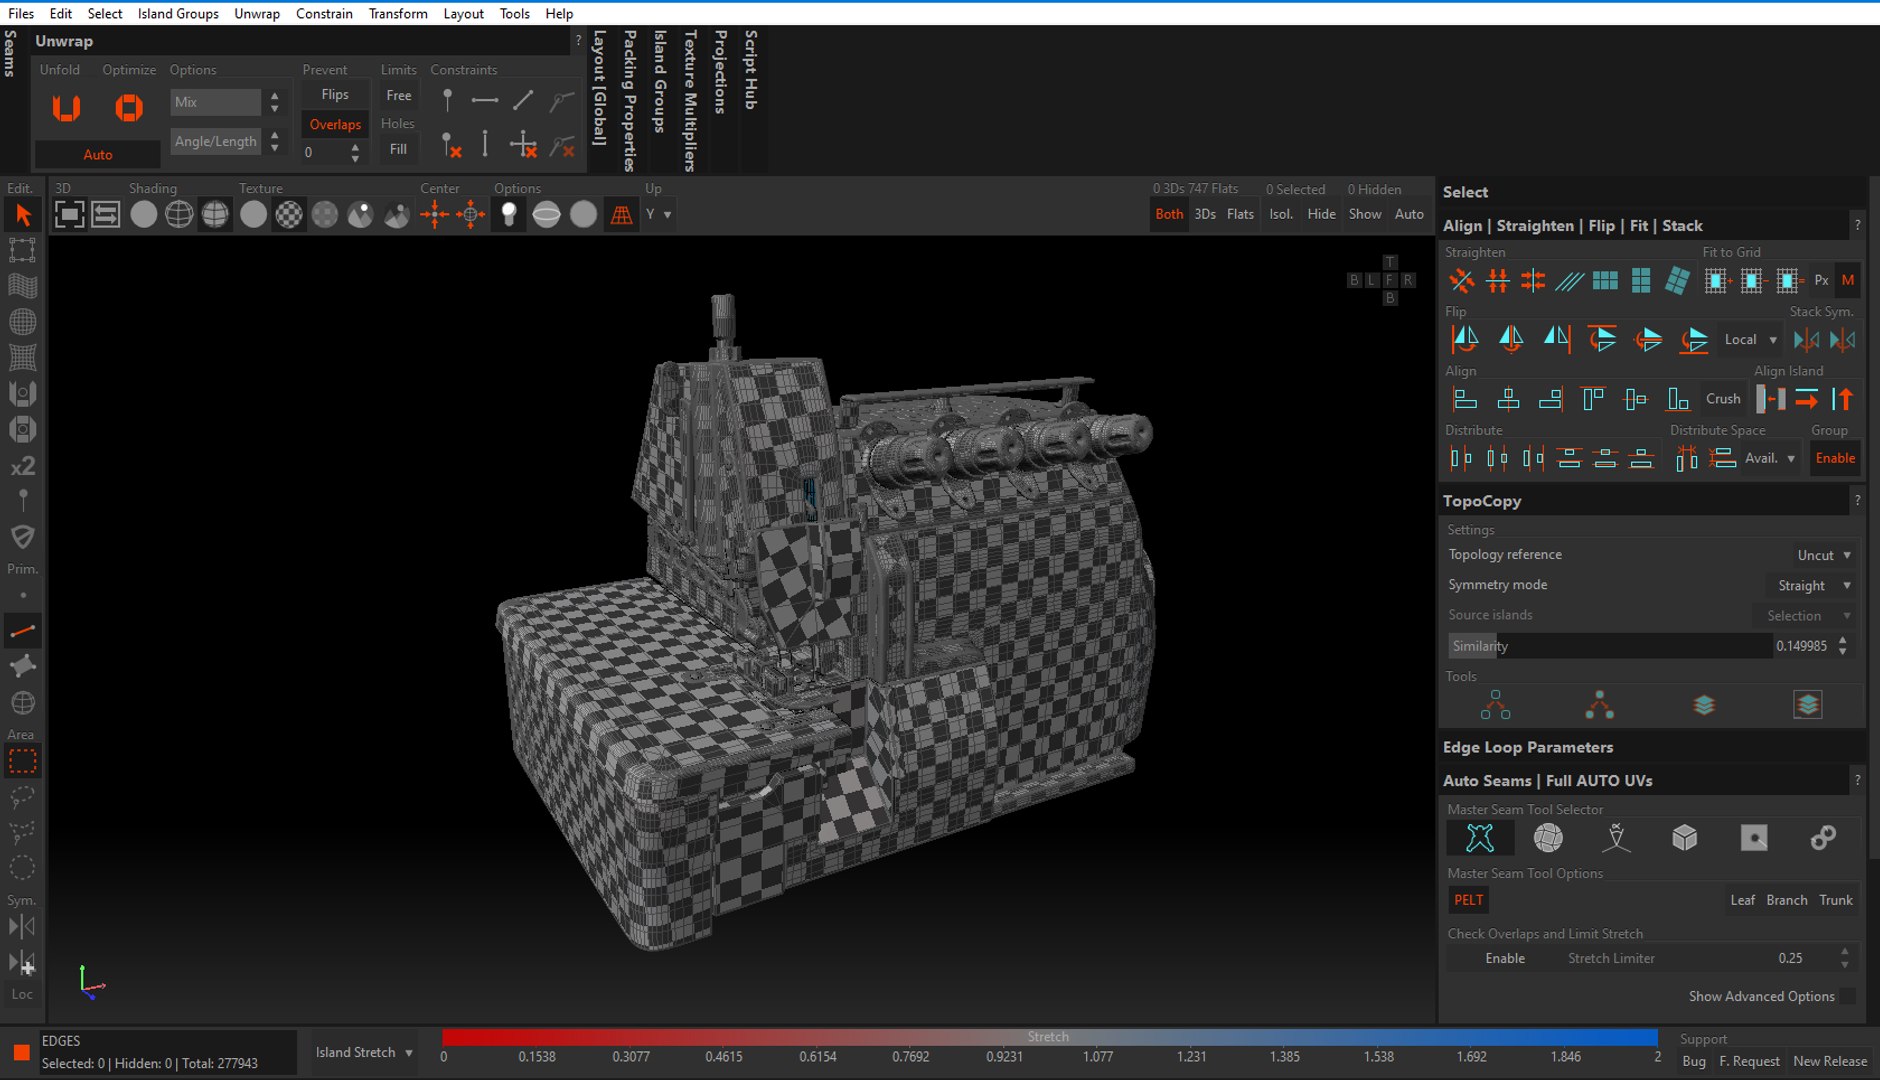Click the Optimize icon in Unwrap panel
The image size is (1880, 1080).
click(128, 108)
